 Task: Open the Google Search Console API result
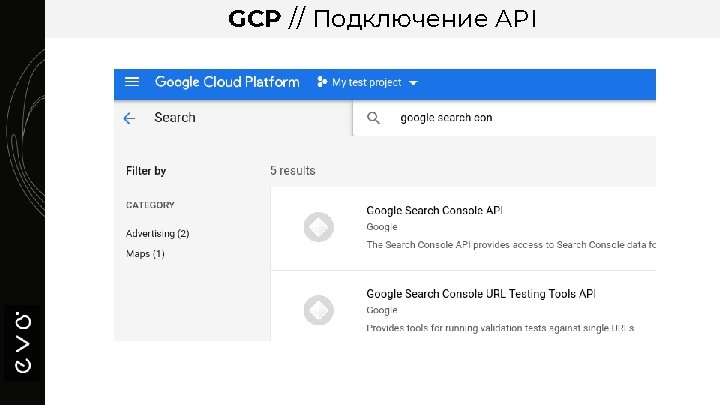pos(434,210)
